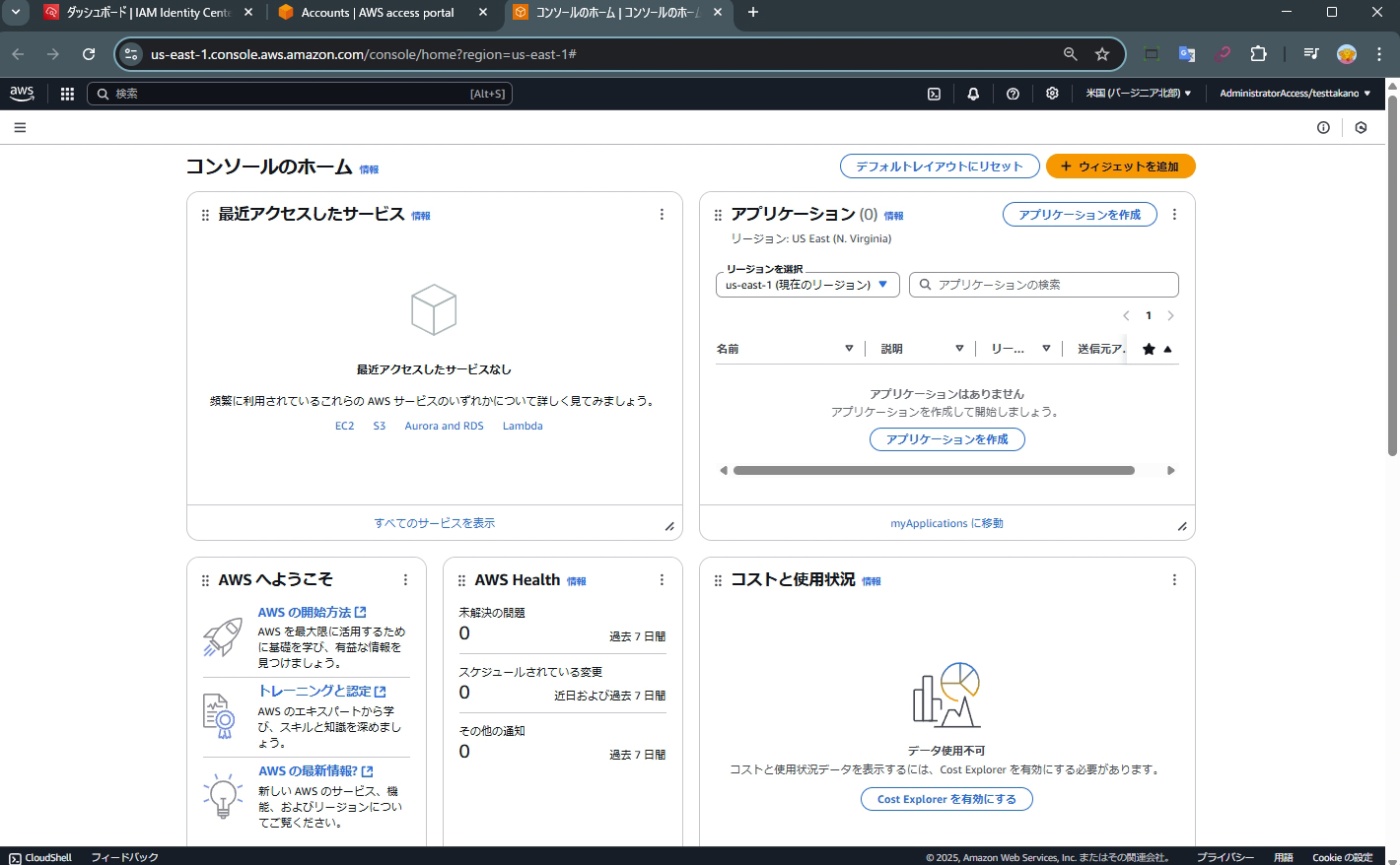This screenshot has height=865, width=1400.
Task: Click ウィジェットを追加 button
Action: tap(1120, 167)
